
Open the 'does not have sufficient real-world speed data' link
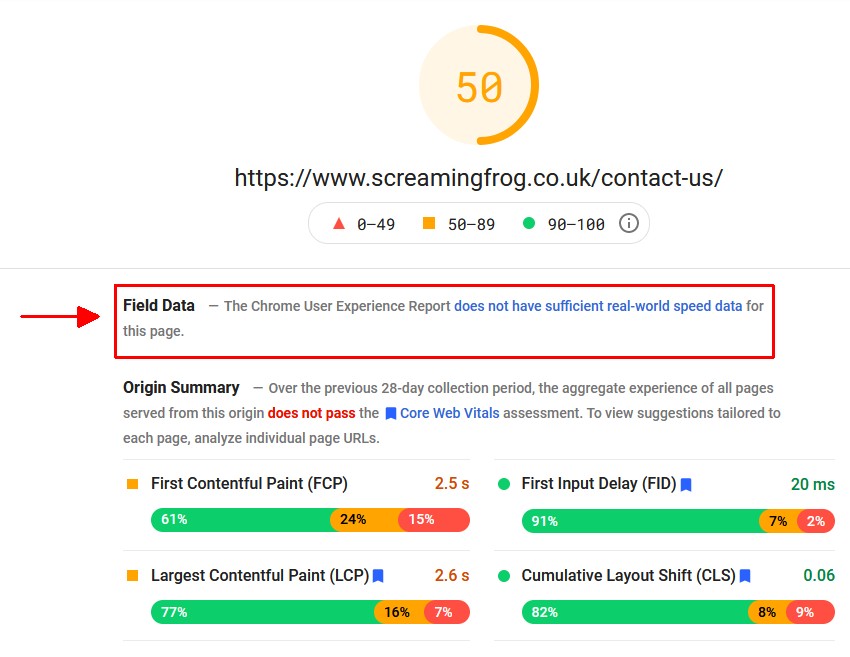coord(598,306)
